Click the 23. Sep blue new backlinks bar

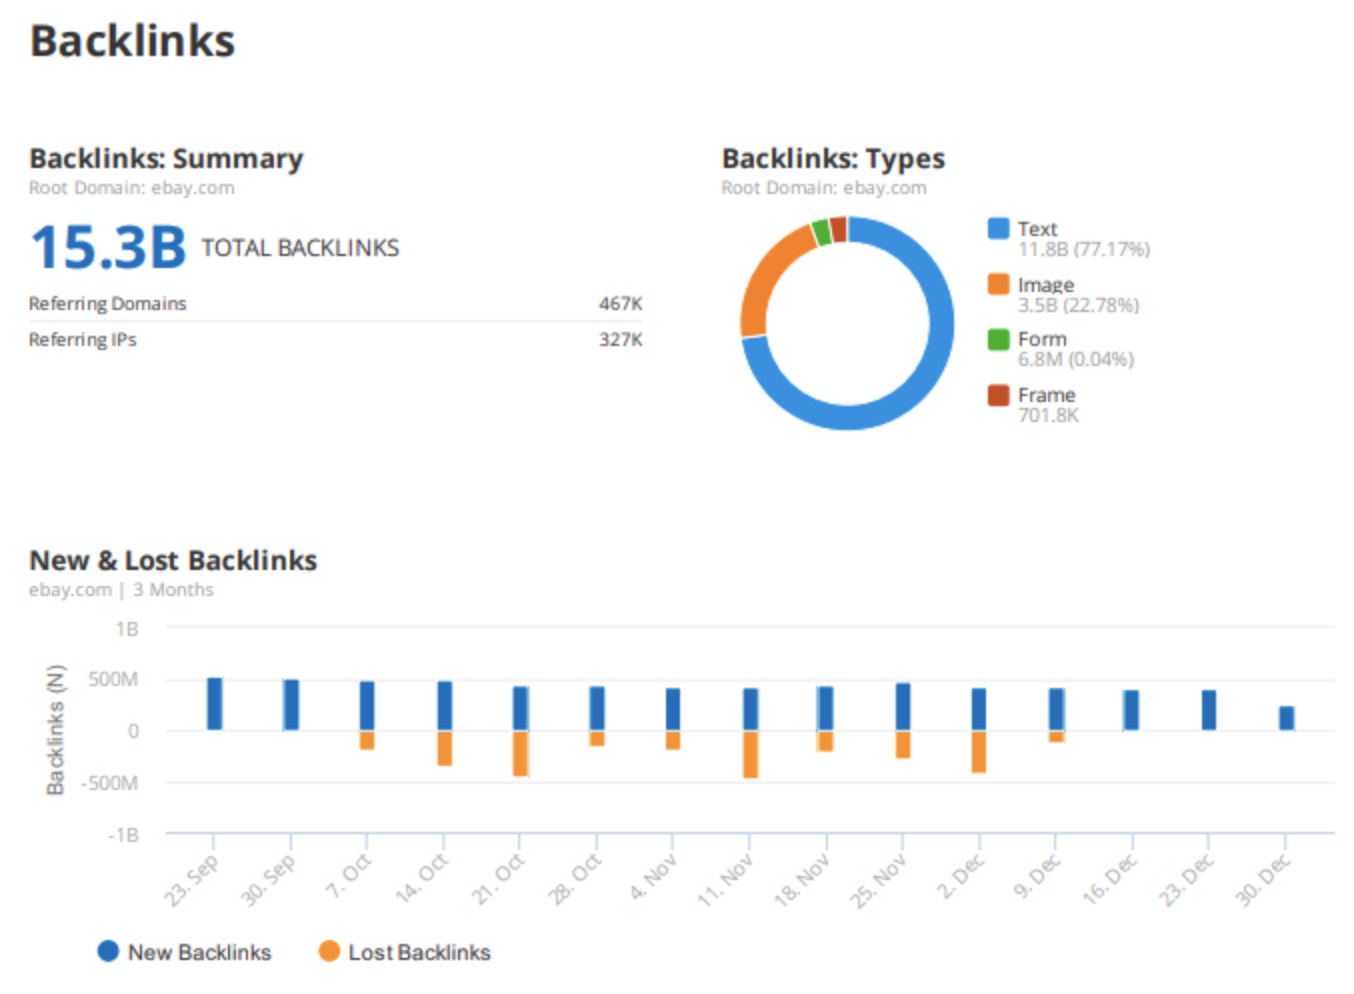click(214, 704)
